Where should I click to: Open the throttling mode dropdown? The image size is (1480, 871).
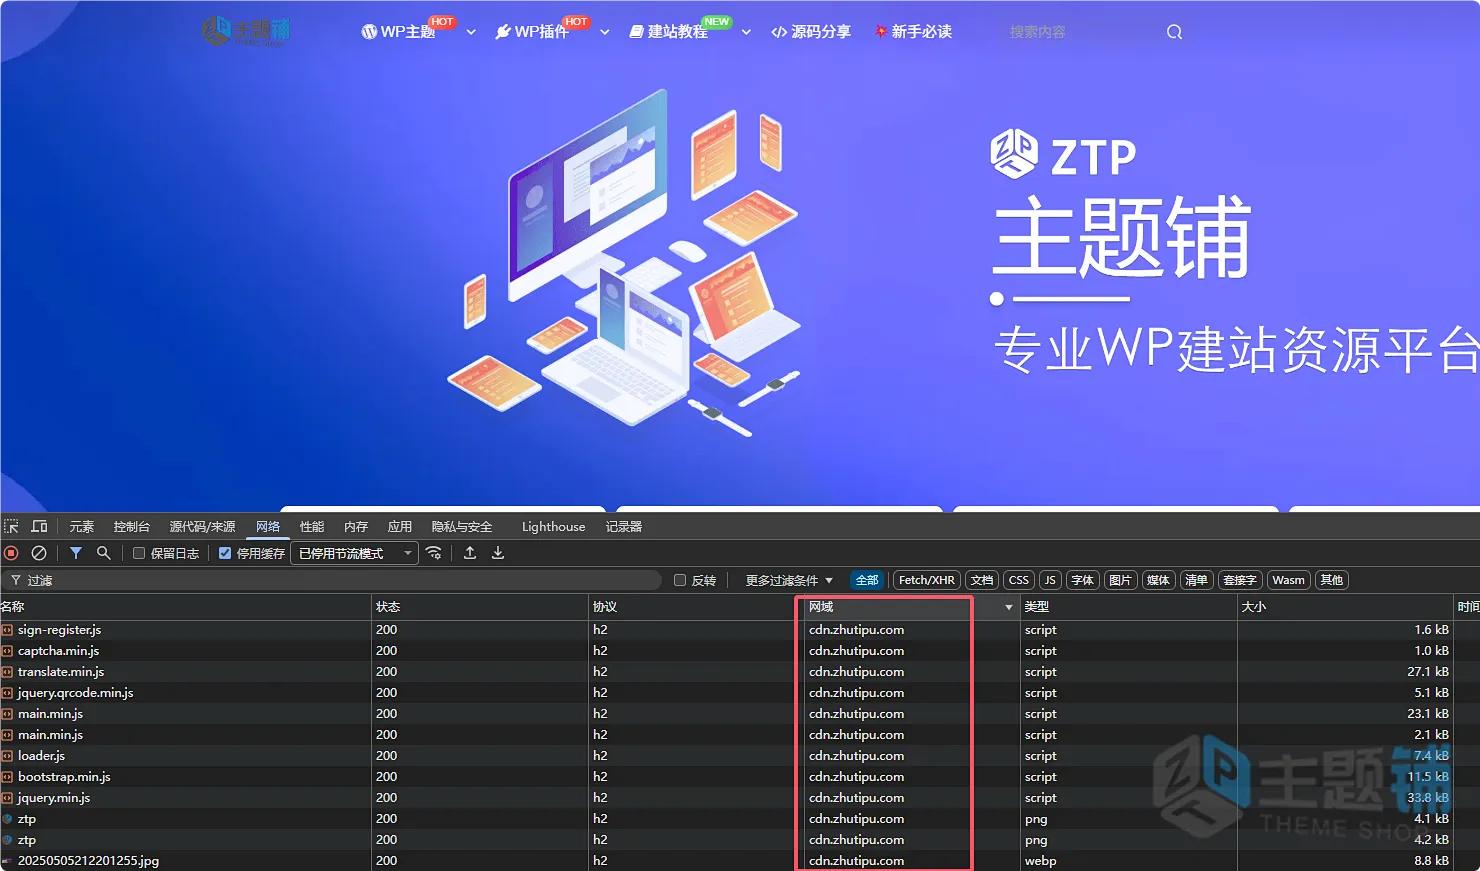click(355, 553)
